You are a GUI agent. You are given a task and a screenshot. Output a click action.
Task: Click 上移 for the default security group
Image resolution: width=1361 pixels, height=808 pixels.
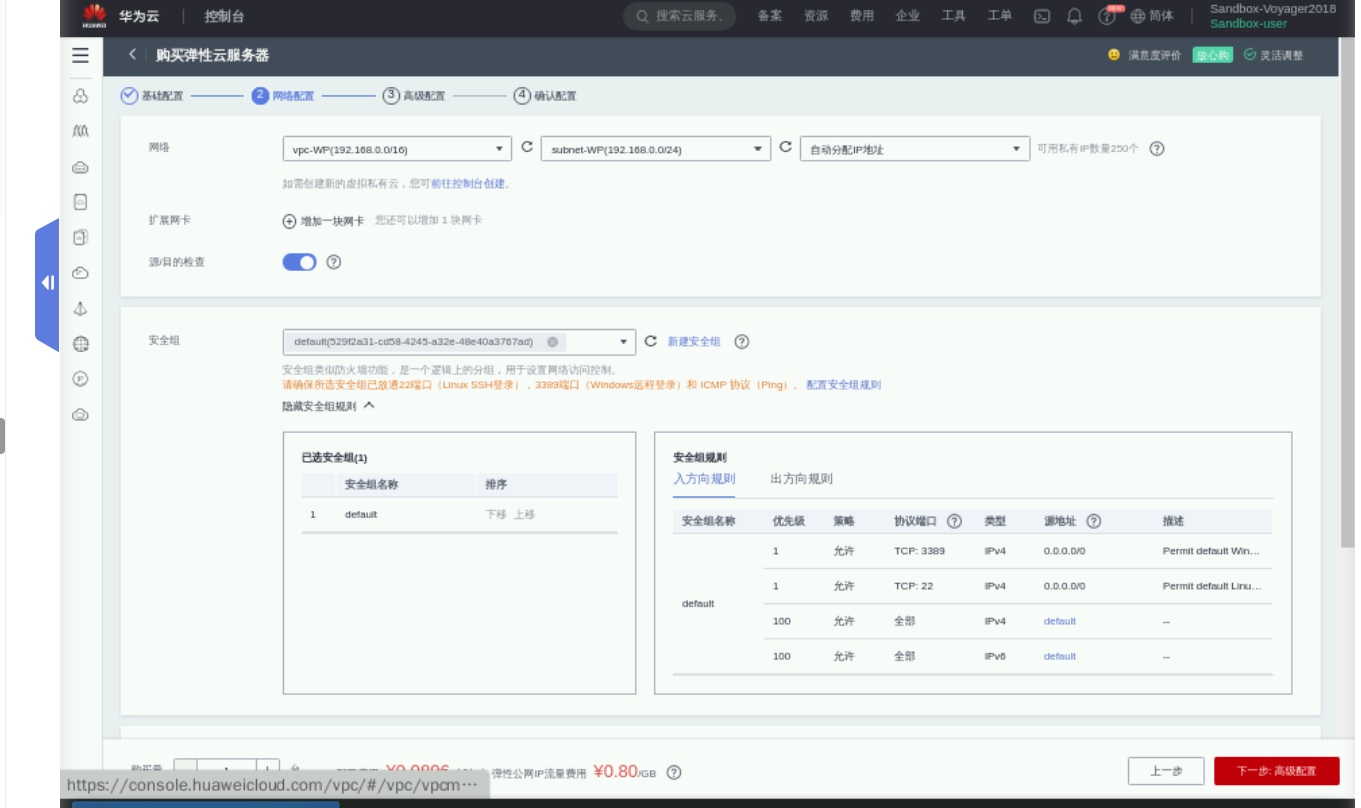[524, 514]
